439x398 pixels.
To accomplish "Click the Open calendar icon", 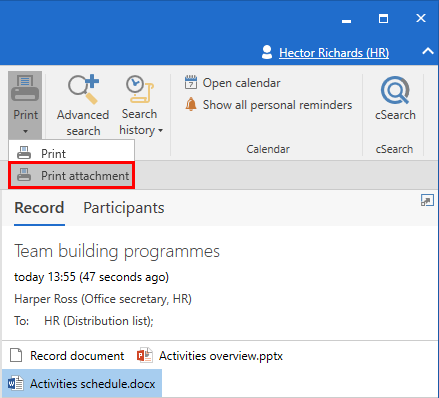I will tap(191, 83).
